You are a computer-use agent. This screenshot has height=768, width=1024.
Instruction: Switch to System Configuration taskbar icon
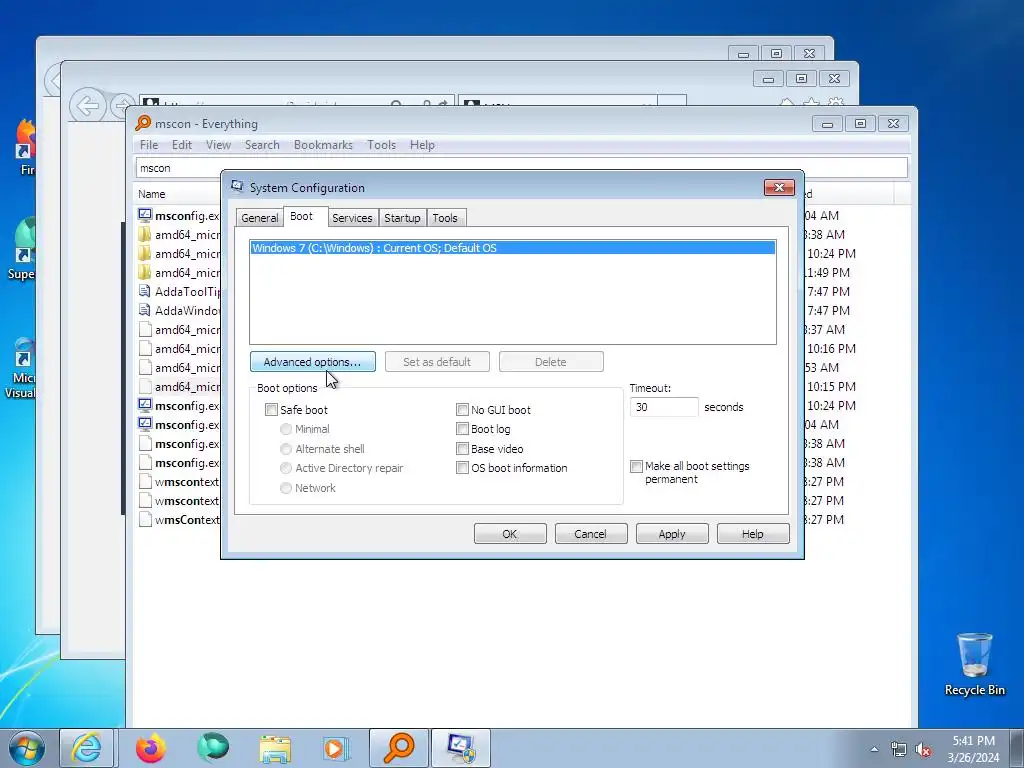461,748
